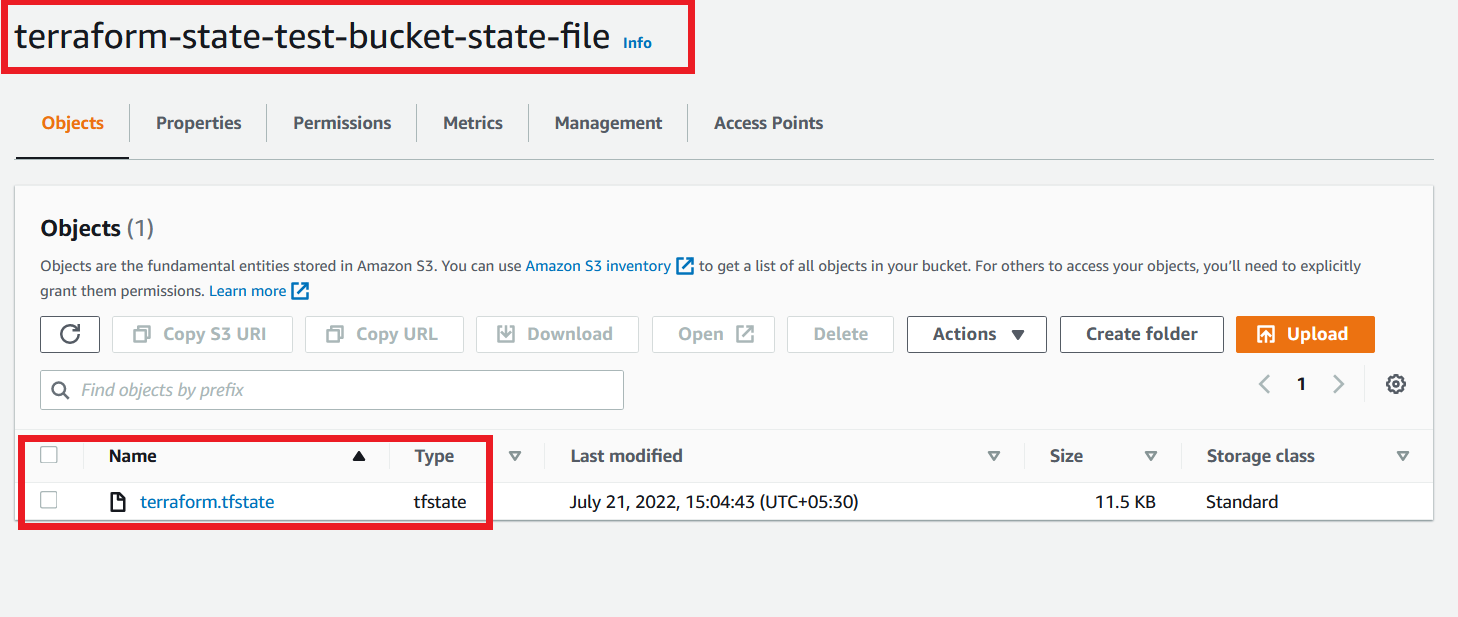Click the next page arrow
Image resolution: width=1458 pixels, height=617 pixels.
tap(1338, 384)
